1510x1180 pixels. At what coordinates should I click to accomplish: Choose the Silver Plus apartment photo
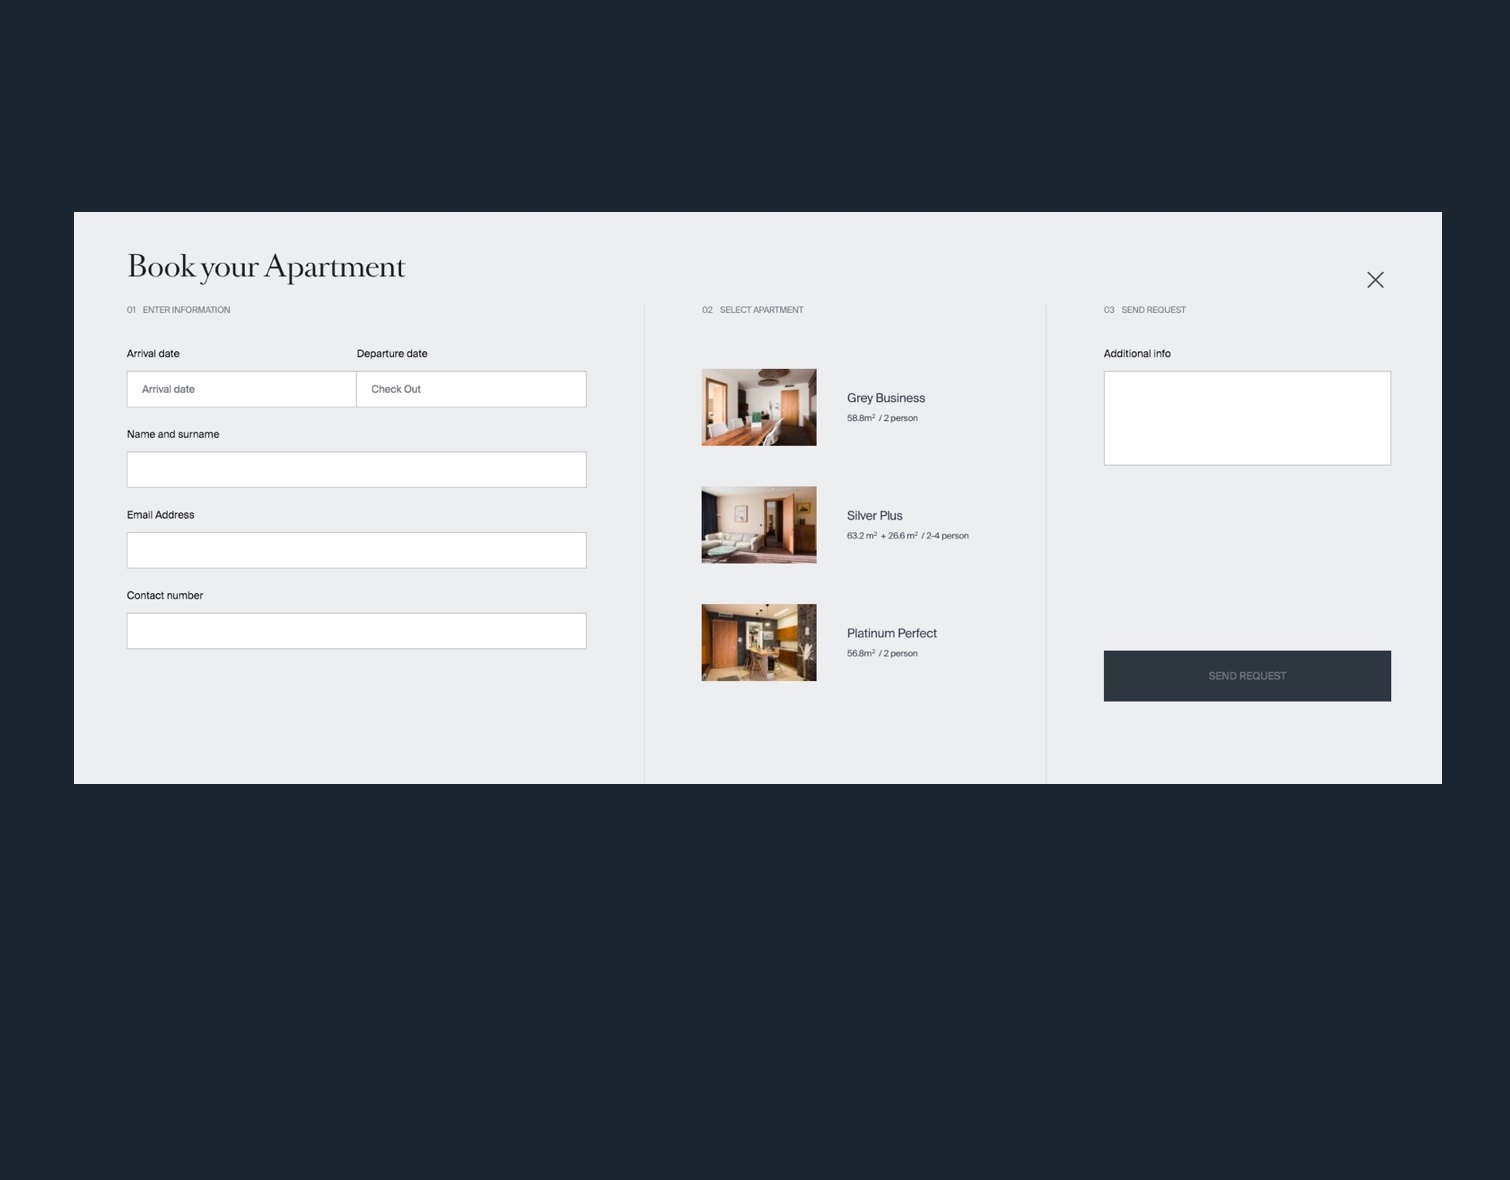(759, 525)
